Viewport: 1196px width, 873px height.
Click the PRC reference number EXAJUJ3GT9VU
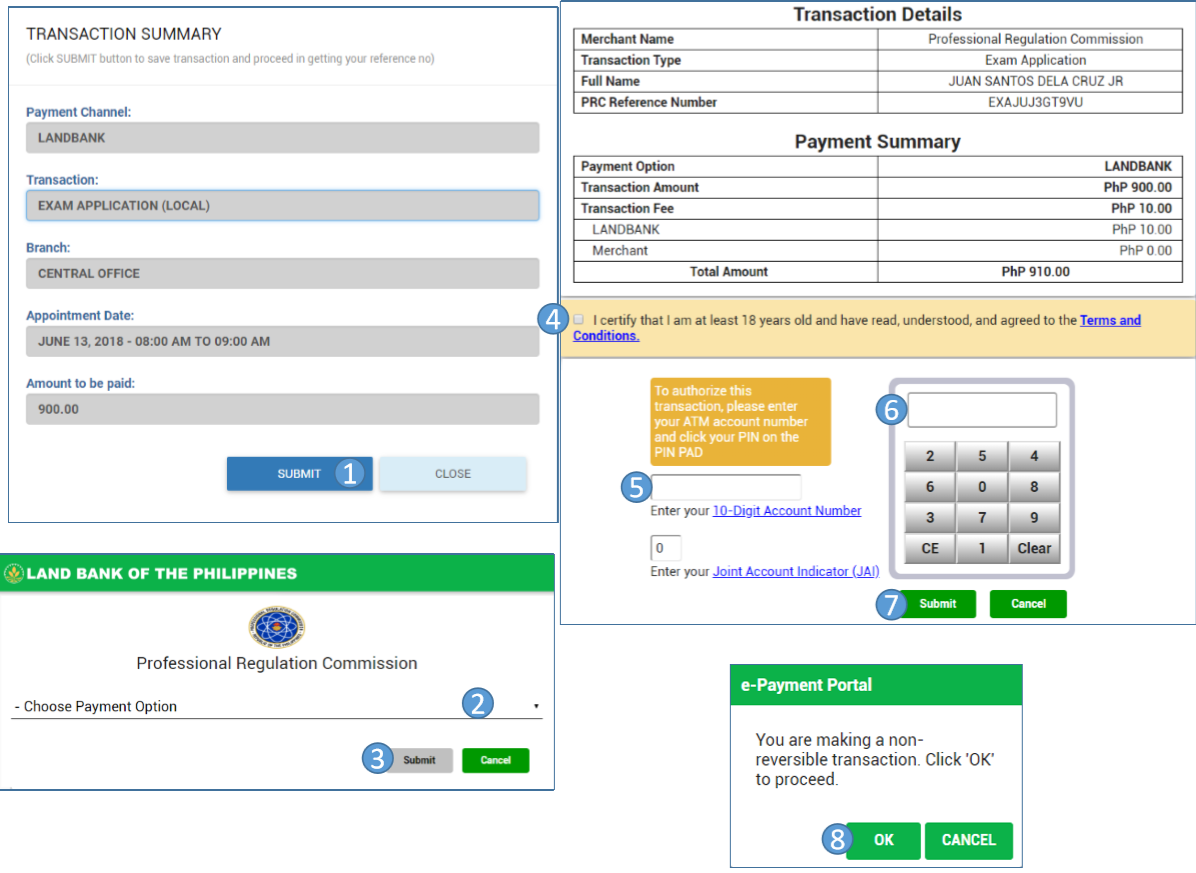point(1035,102)
